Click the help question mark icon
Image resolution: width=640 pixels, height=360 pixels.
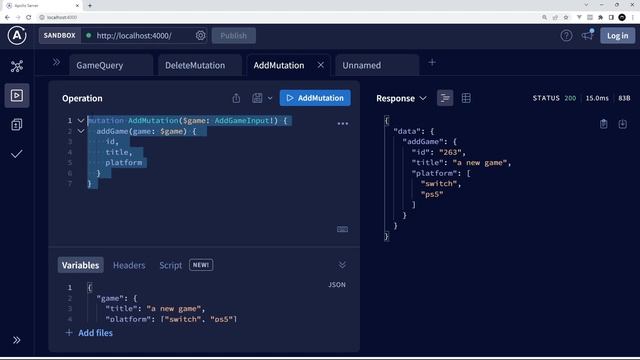tap(566, 36)
